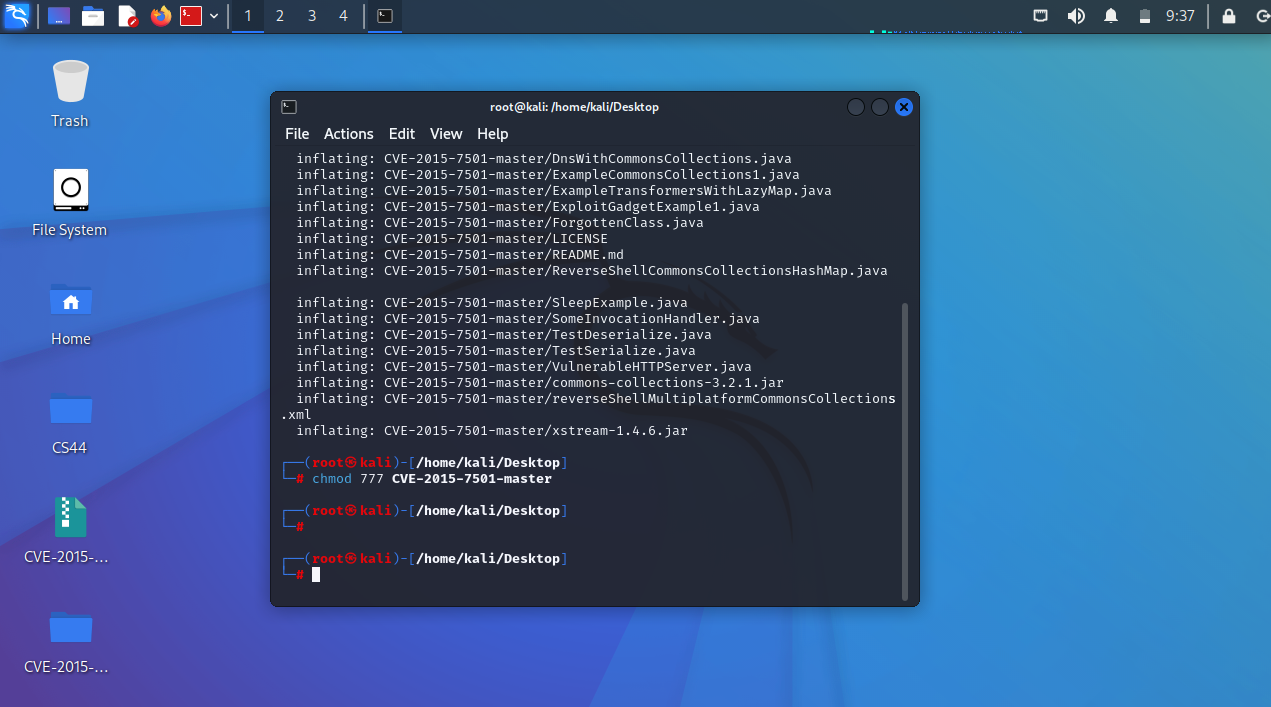Launch Firefox from the panel

[x=160, y=16]
